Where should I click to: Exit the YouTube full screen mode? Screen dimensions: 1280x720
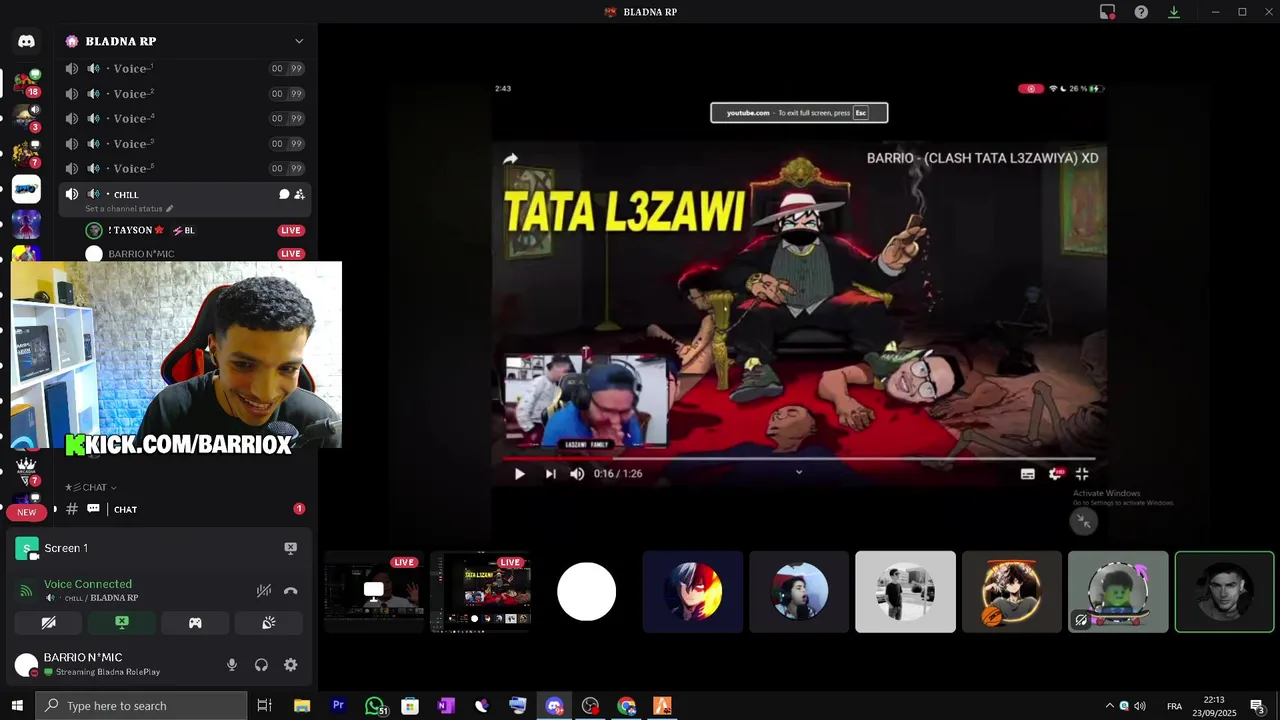(x=1082, y=474)
